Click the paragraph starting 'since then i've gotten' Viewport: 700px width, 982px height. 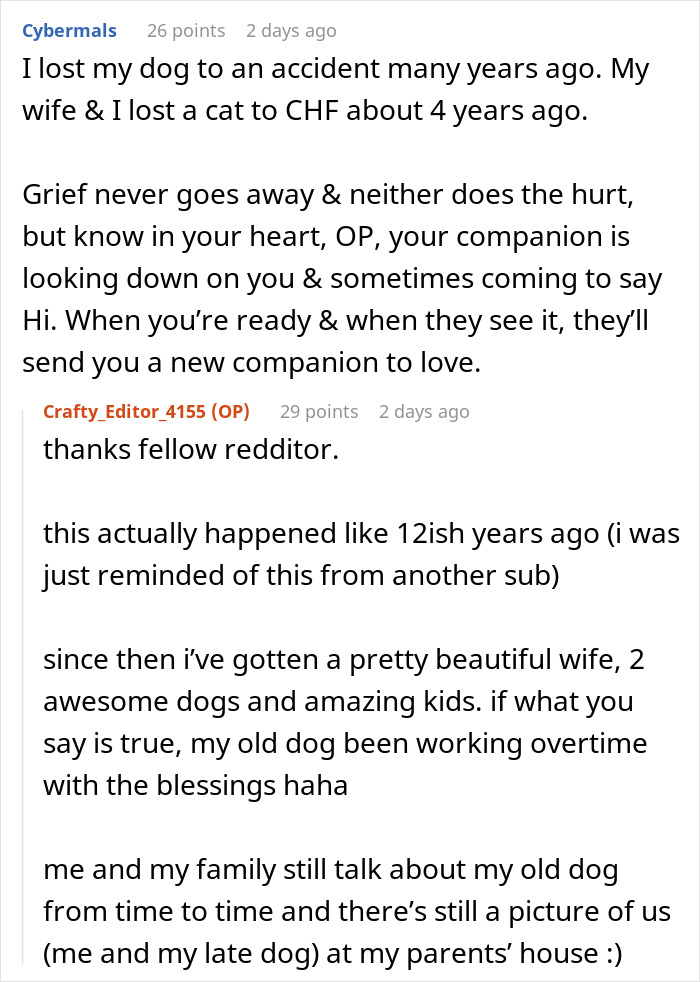tap(345, 722)
